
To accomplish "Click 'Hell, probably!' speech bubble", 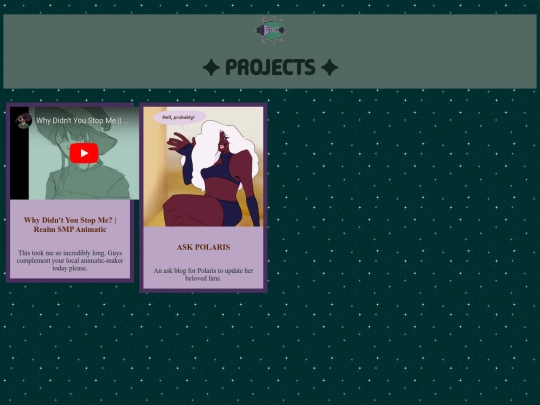I will 179,117.
